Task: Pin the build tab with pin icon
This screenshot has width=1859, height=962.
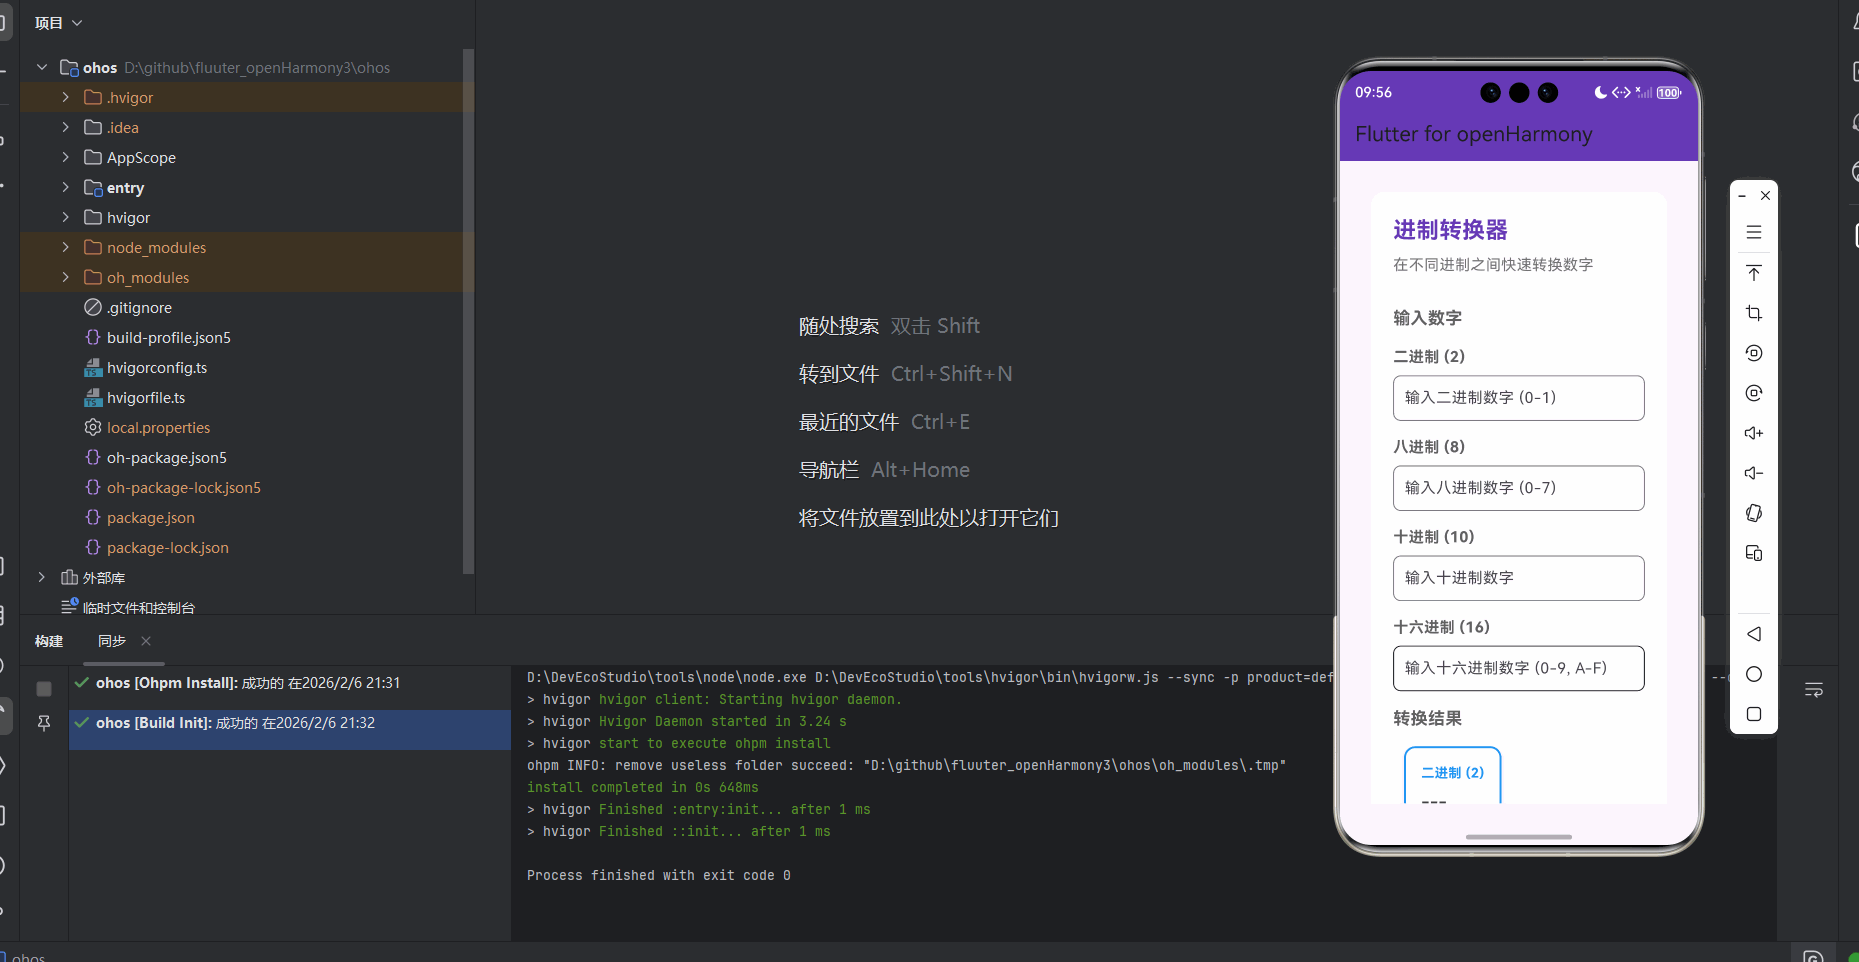Action: [44, 722]
